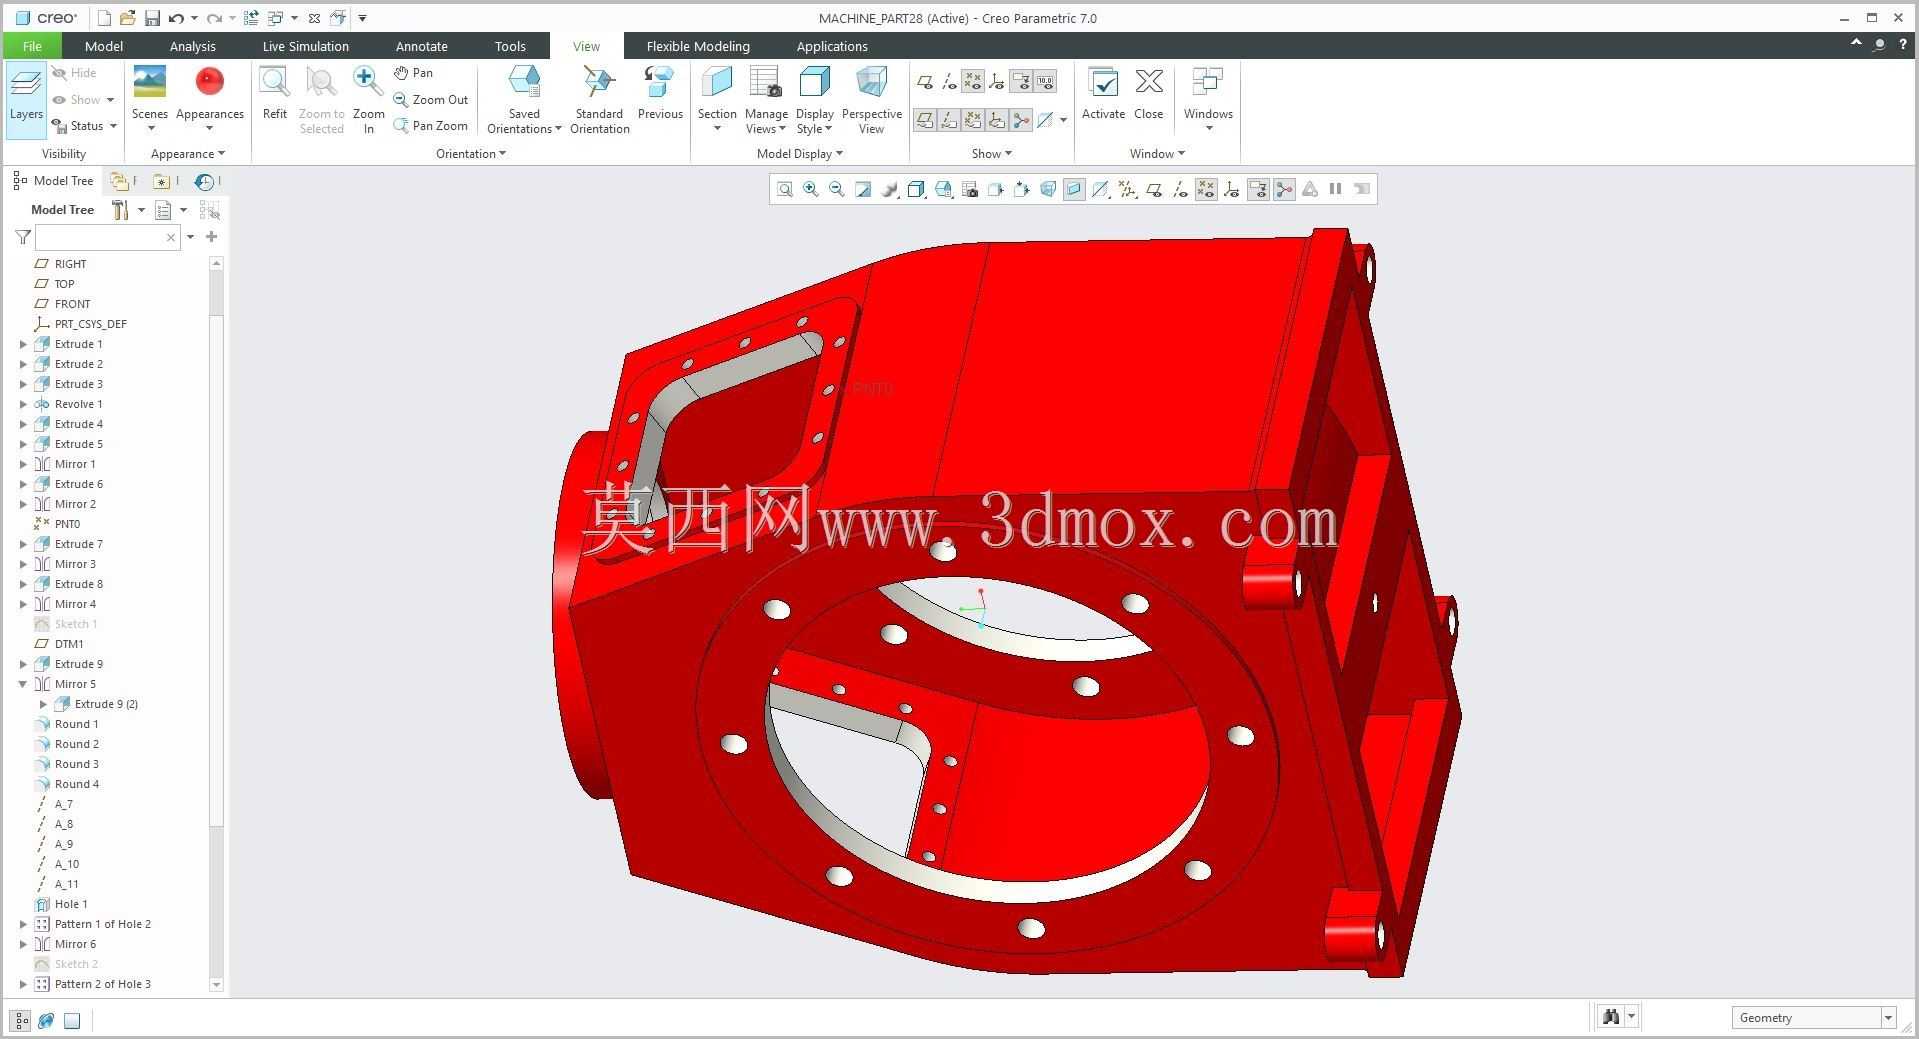Click the Open file folder icon
The width and height of the screenshot is (1919, 1039).
click(x=127, y=18)
